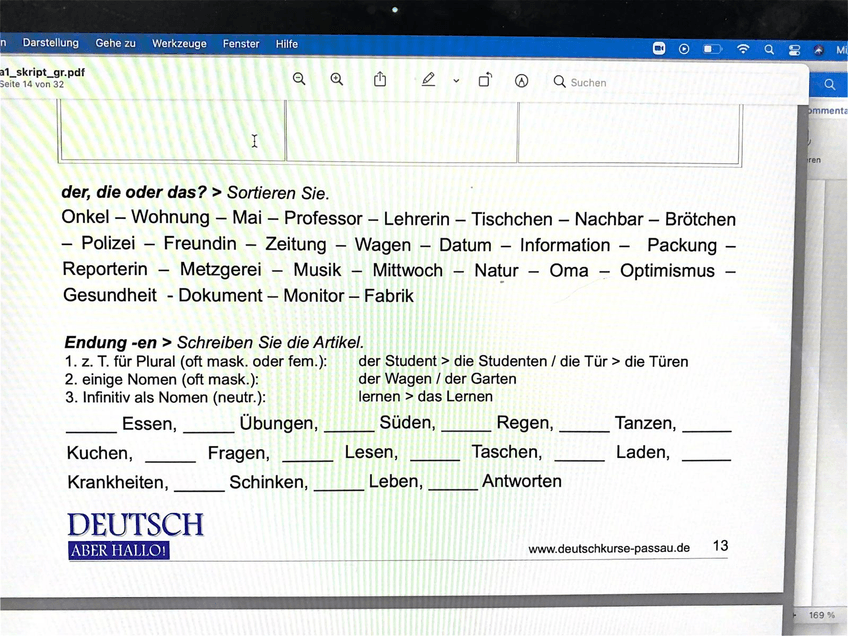The width and height of the screenshot is (848, 636).
Task: Click the word 'Brötchen' in the PDF
Action: point(700,220)
